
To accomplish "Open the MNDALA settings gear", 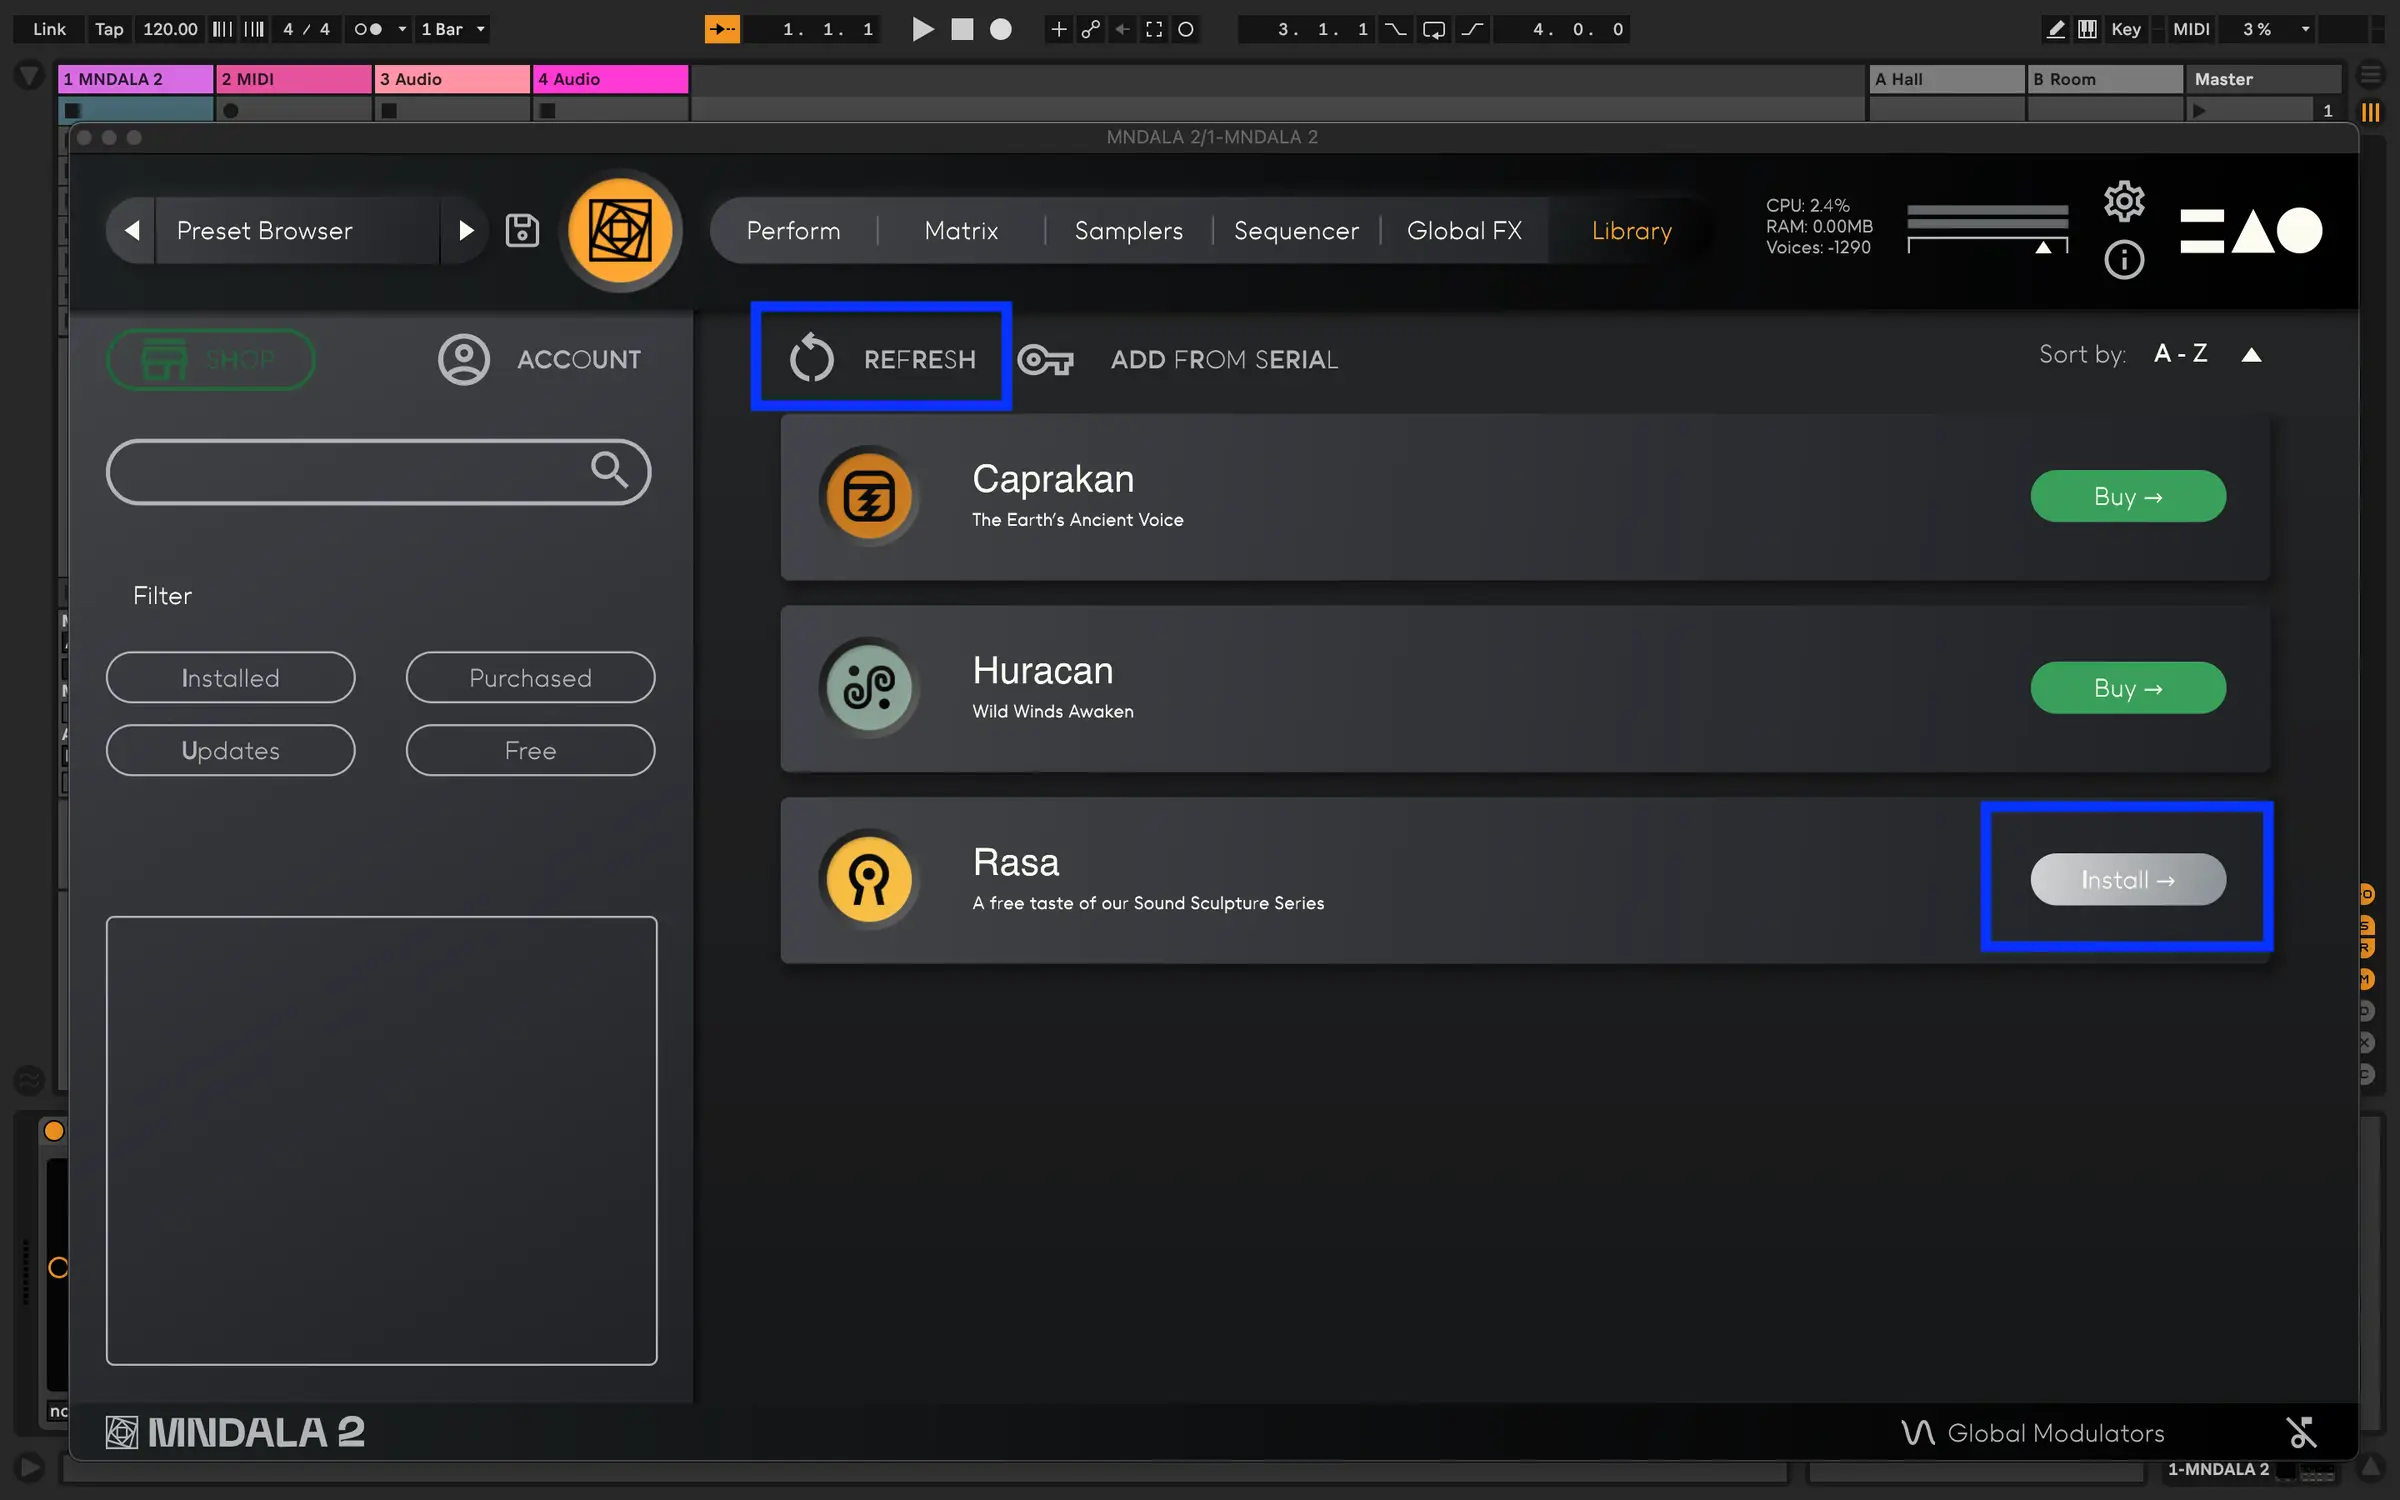I will click(x=2124, y=202).
